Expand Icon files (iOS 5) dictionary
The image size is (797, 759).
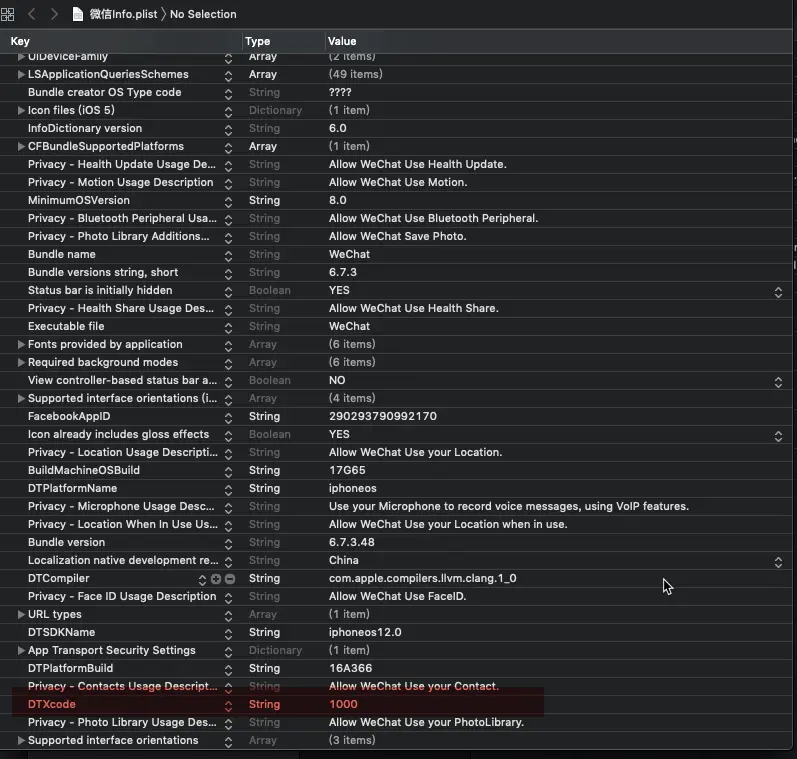(21, 110)
